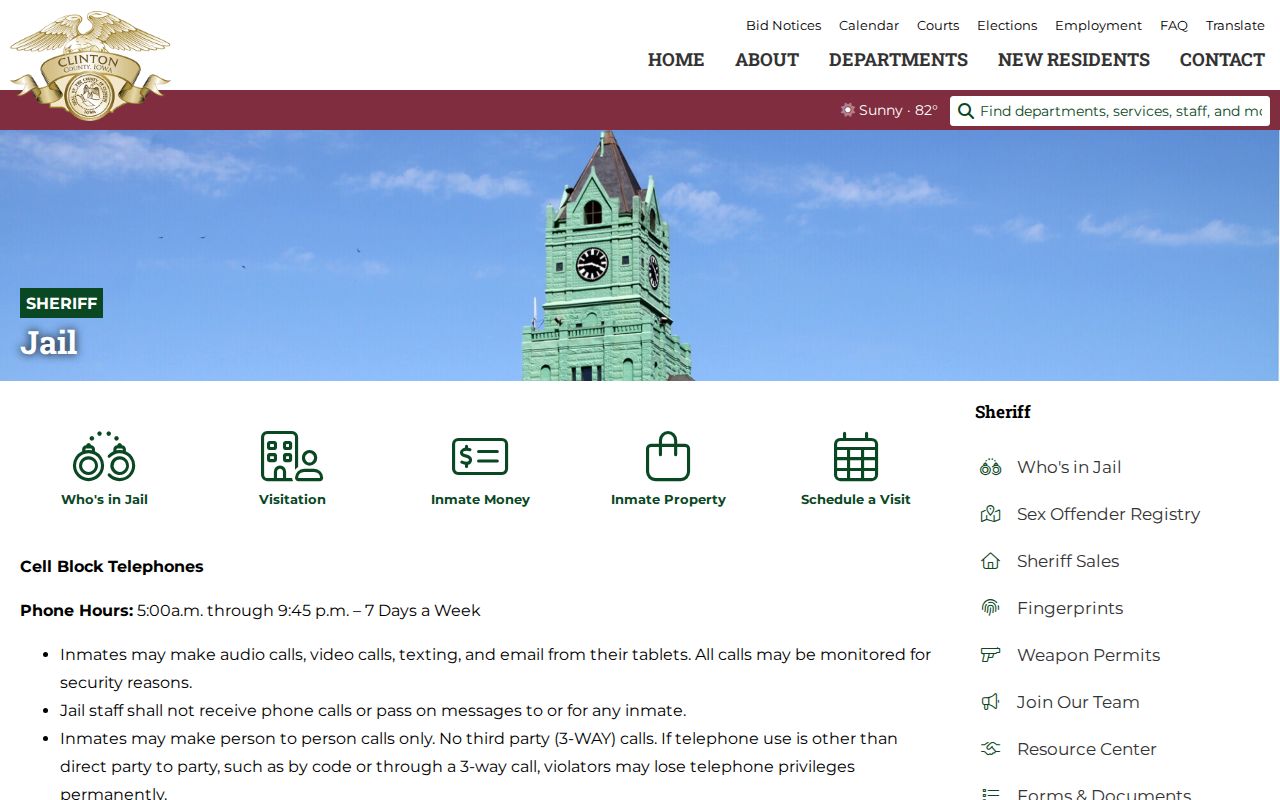Visit the Courts link
The height and width of the screenshot is (800, 1280).
click(938, 26)
